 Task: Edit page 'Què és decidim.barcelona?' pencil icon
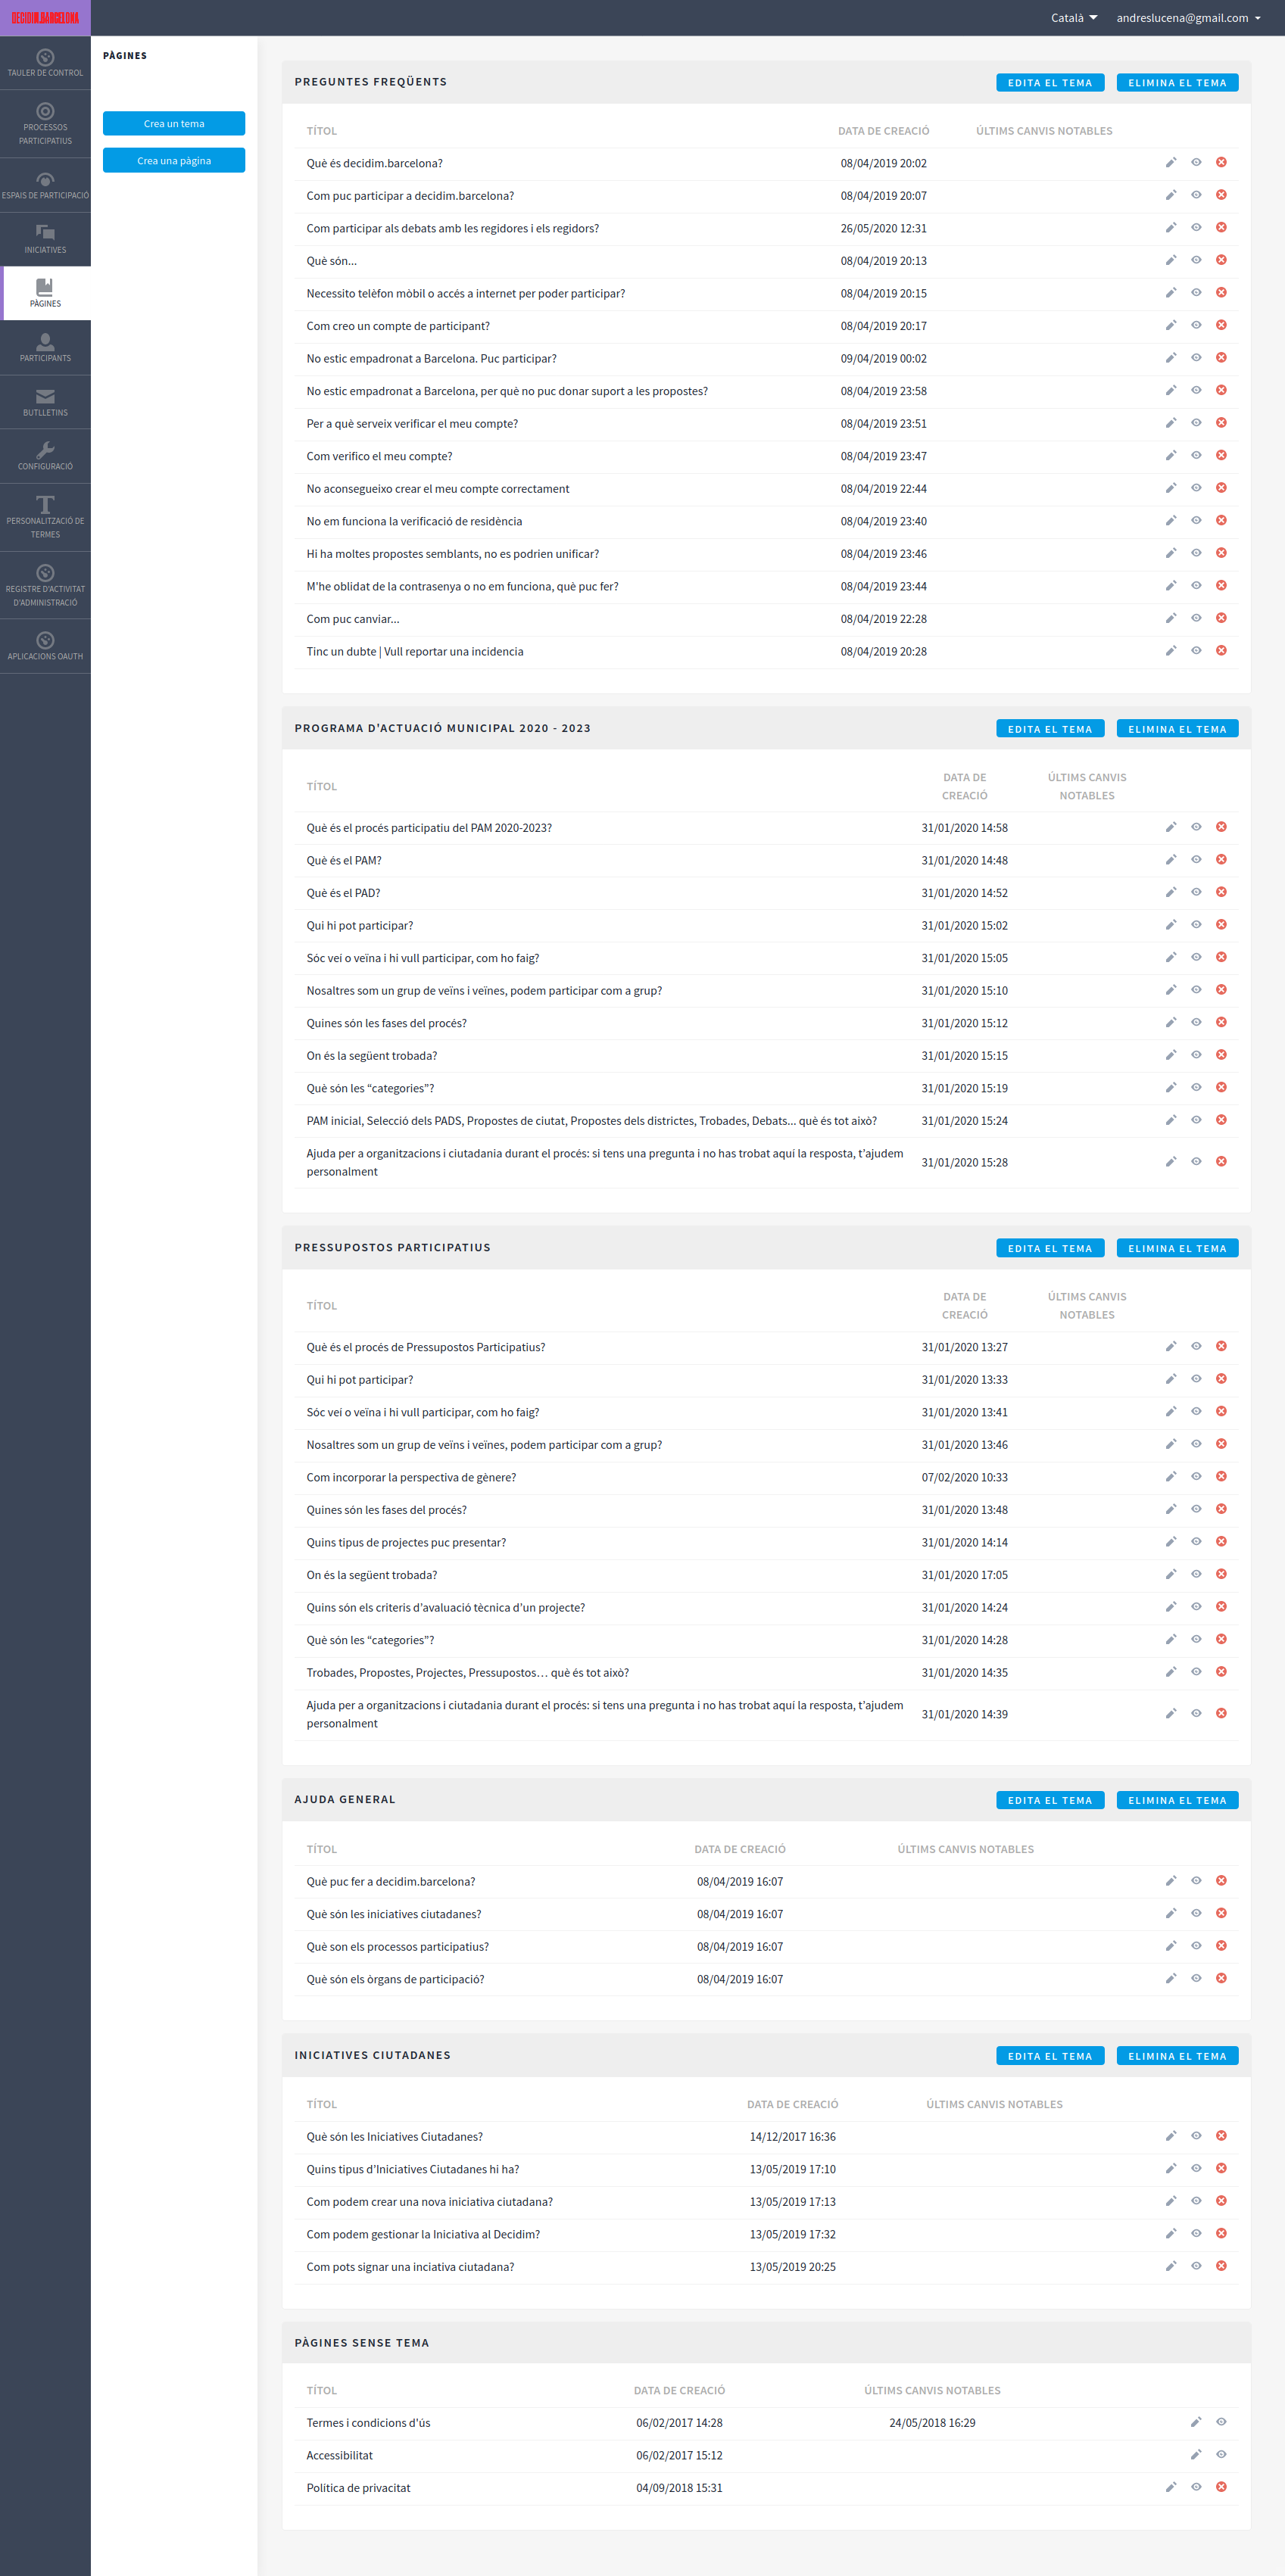pos(1170,162)
